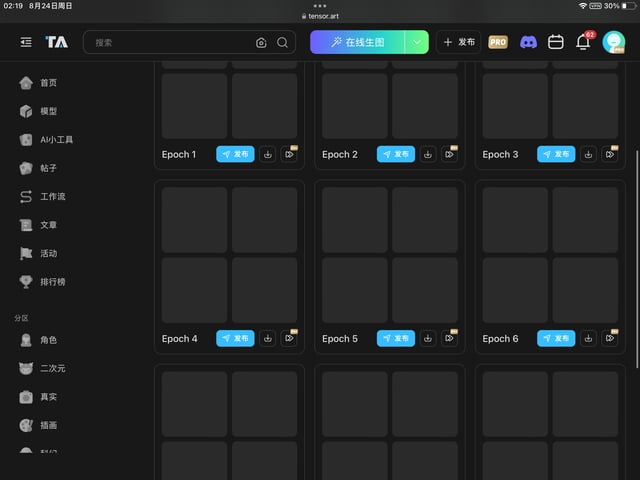The height and width of the screenshot is (480, 640).
Task: Publish Epoch 6 model
Action: point(556,338)
